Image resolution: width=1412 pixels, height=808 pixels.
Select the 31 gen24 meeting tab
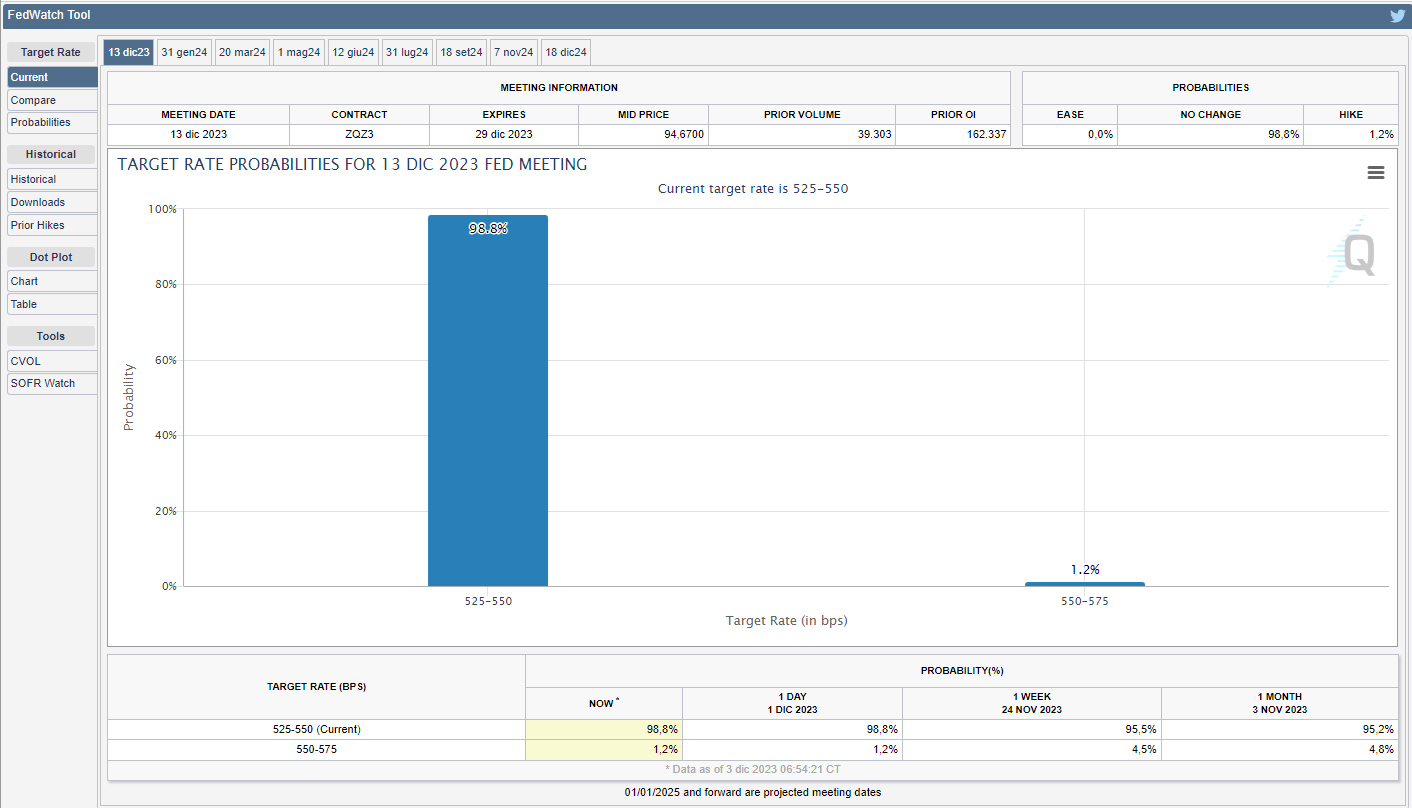pyautogui.click(x=184, y=52)
